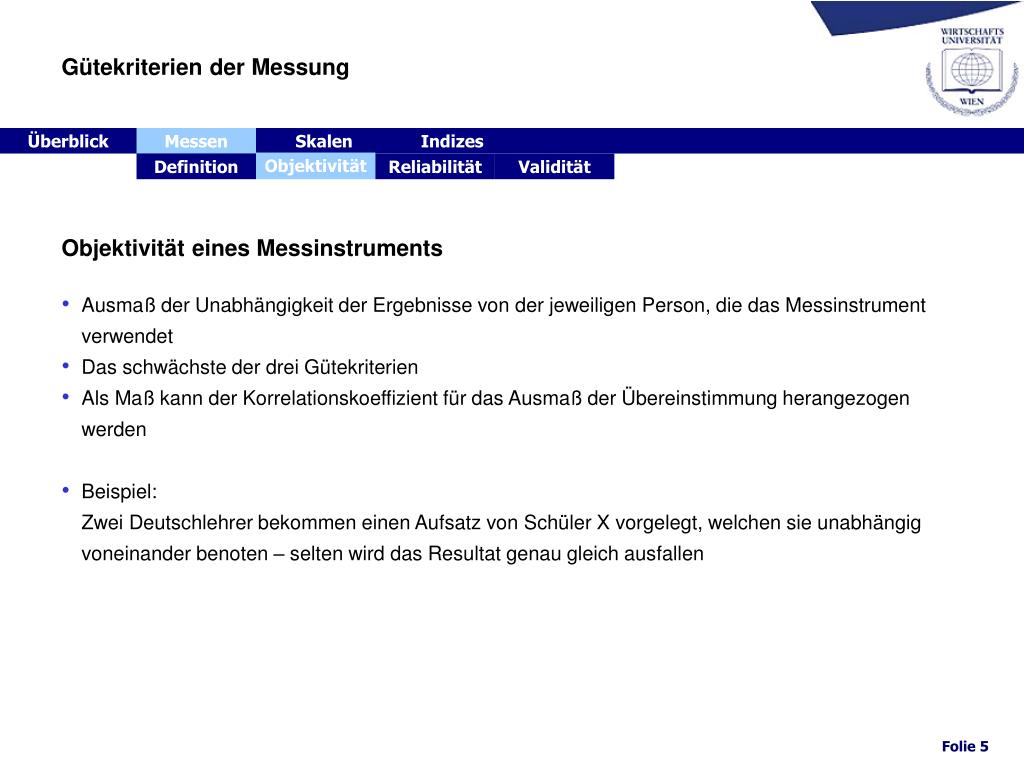Click the word verwendet under first bullet
This screenshot has width=1024, height=768.
127,336
